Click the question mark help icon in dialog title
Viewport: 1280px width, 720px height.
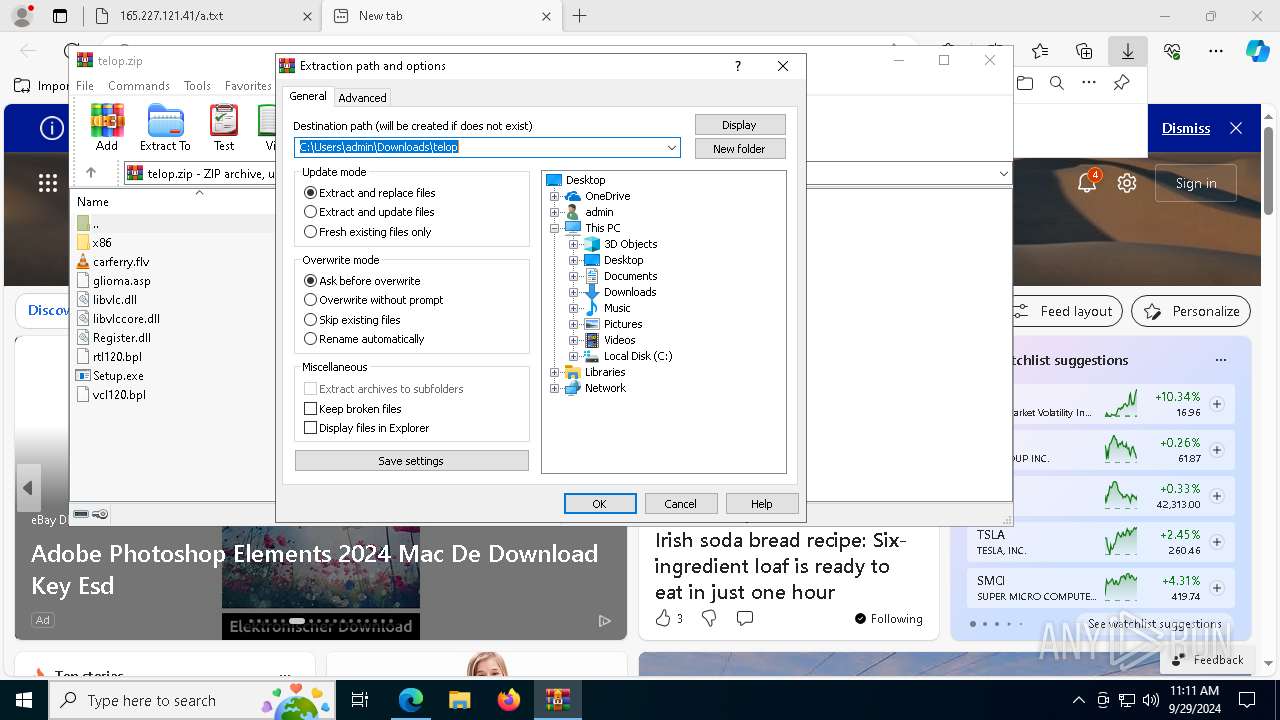pos(738,66)
